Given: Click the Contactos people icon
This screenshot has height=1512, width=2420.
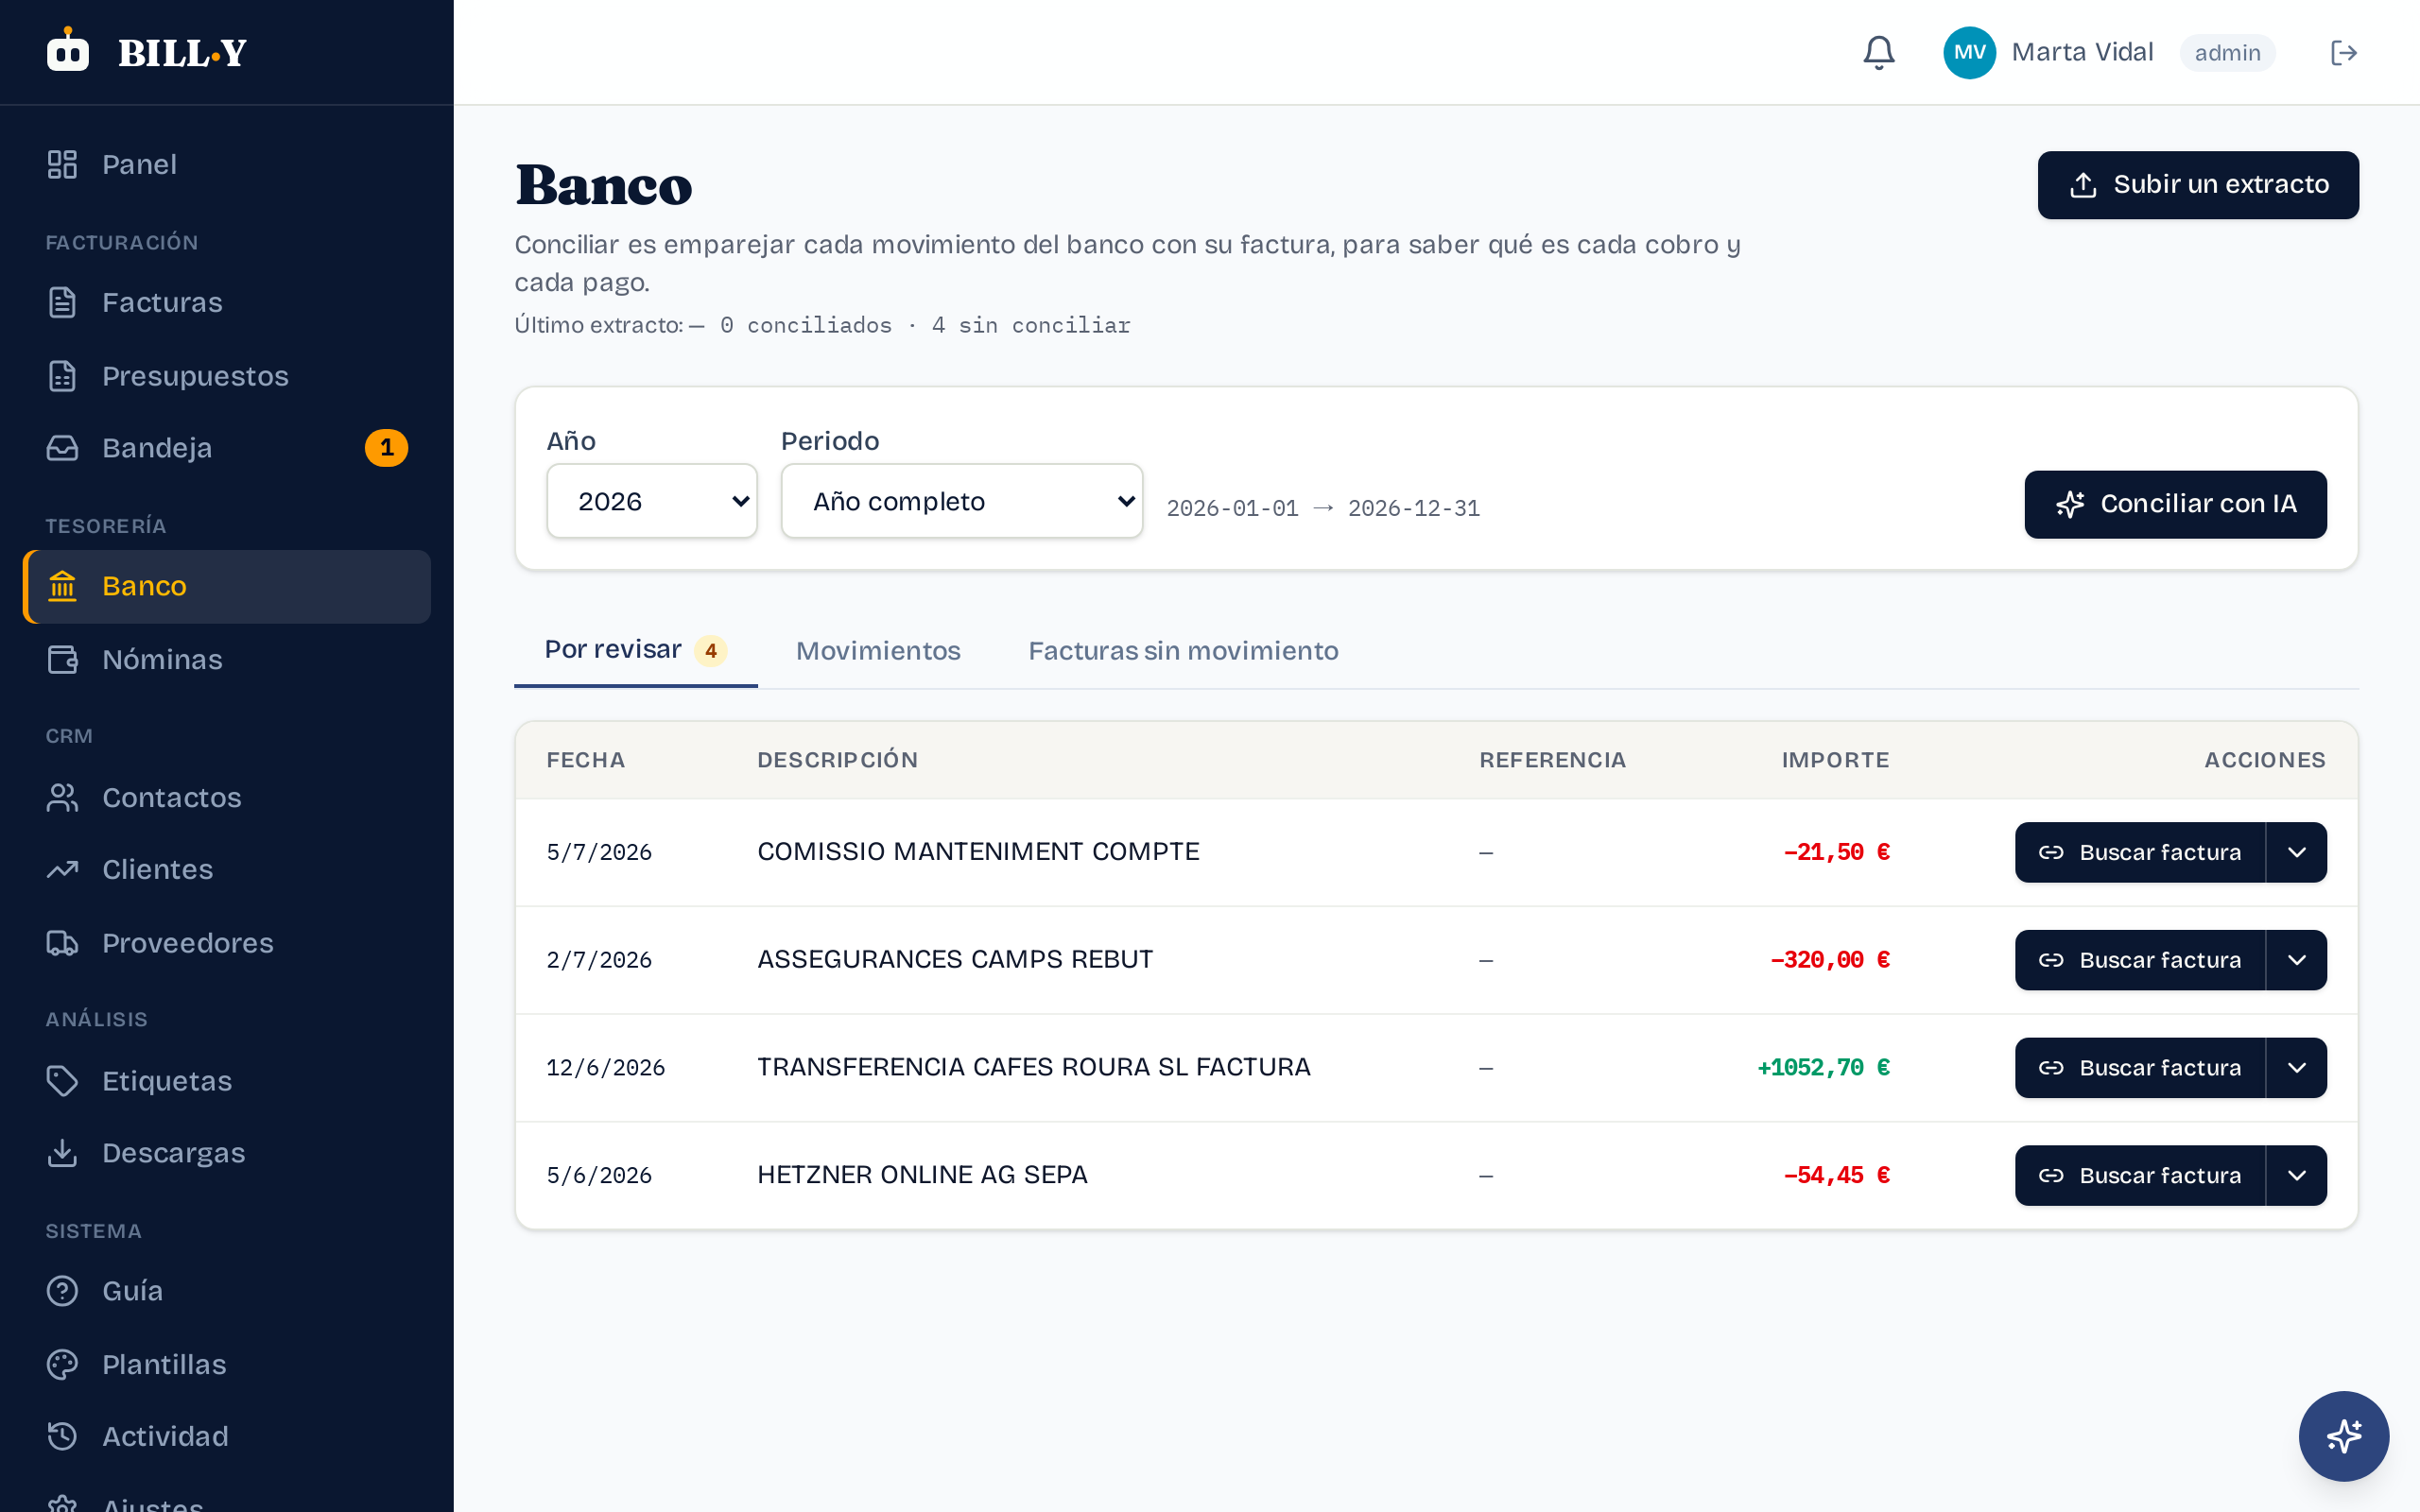Looking at the screenshot, I should click(62, 797).
